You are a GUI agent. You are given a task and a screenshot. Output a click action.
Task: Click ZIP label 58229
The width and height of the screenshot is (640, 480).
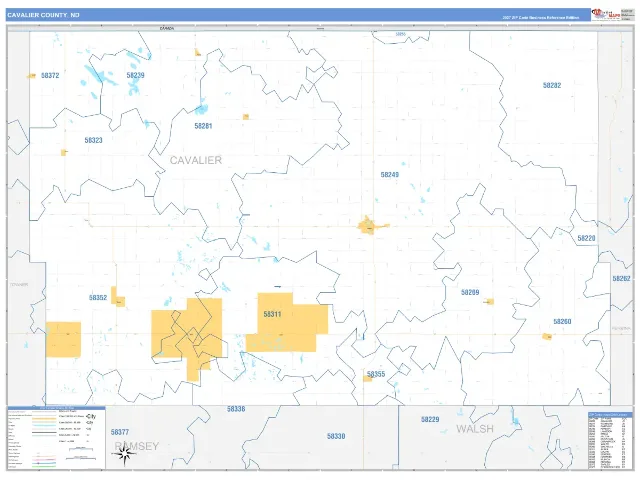[430, 420]
